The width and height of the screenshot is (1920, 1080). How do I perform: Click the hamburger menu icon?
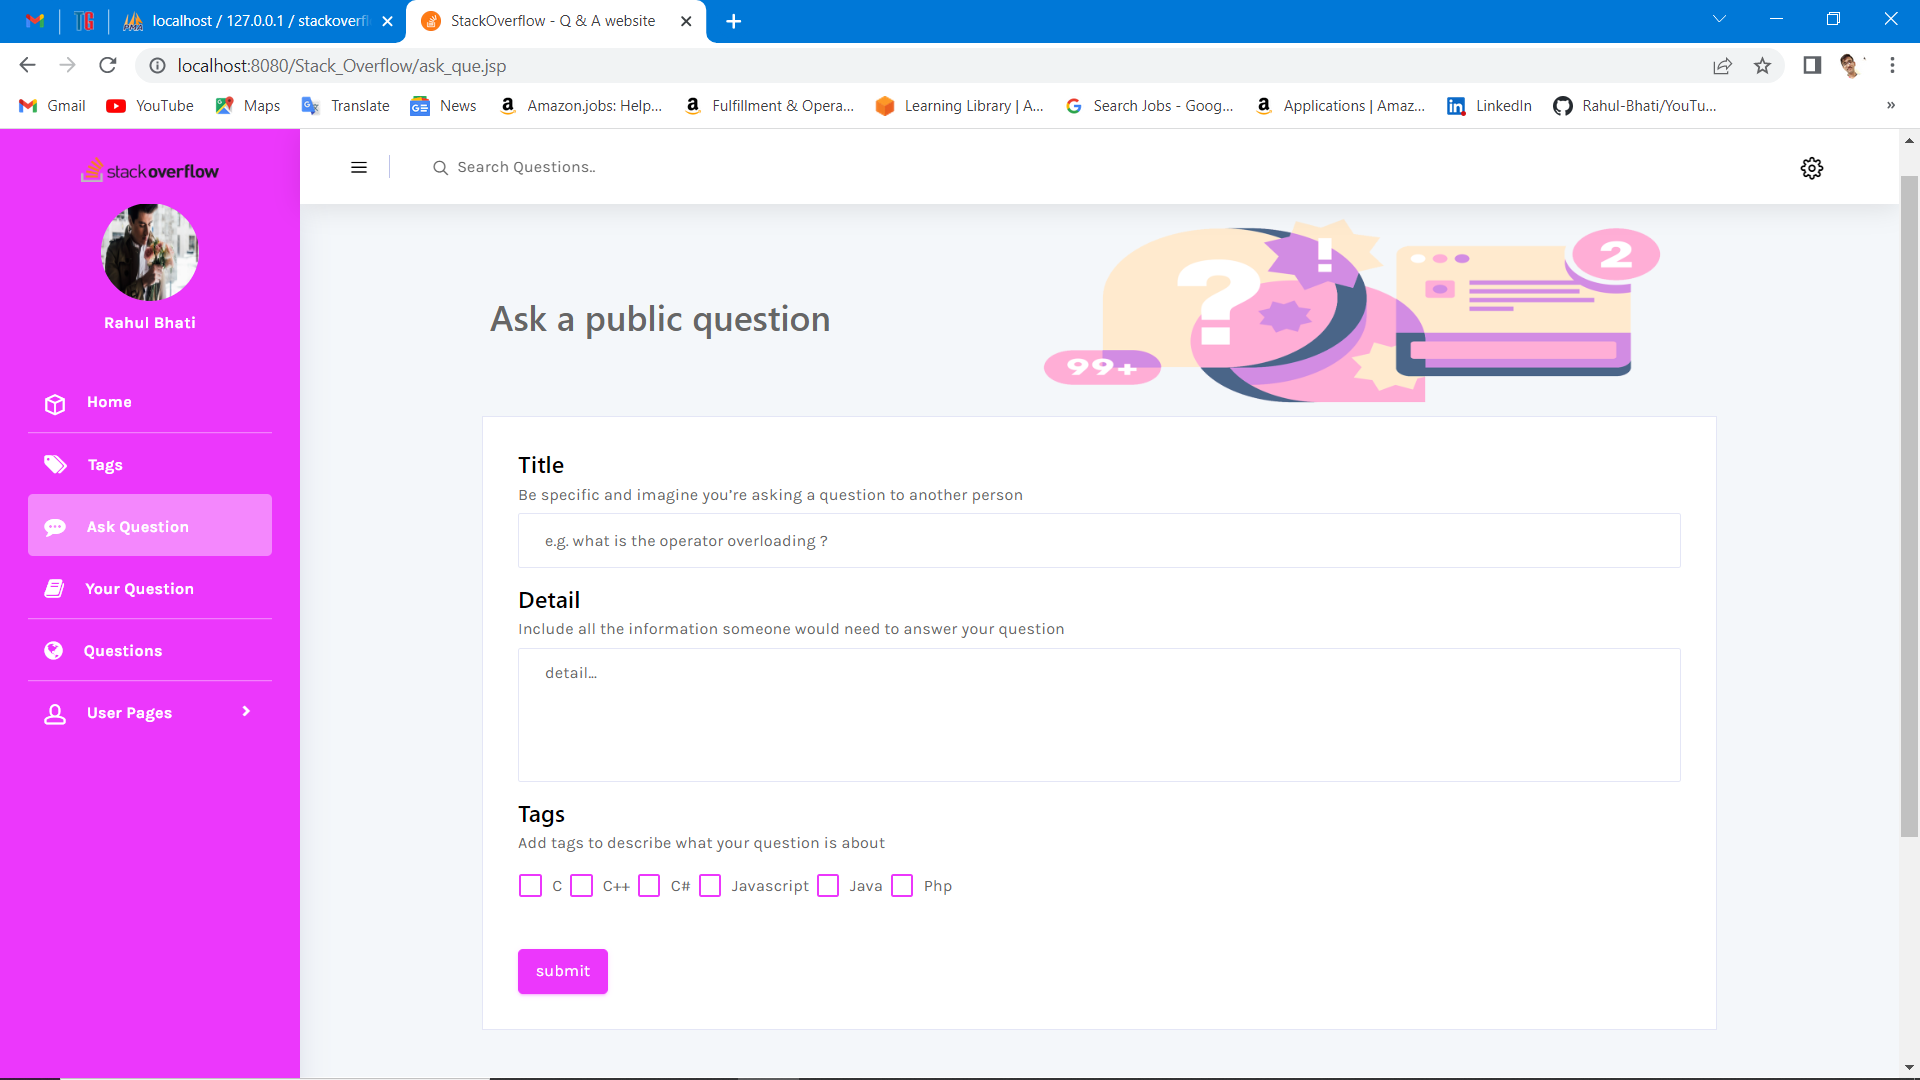coord(359,168)
